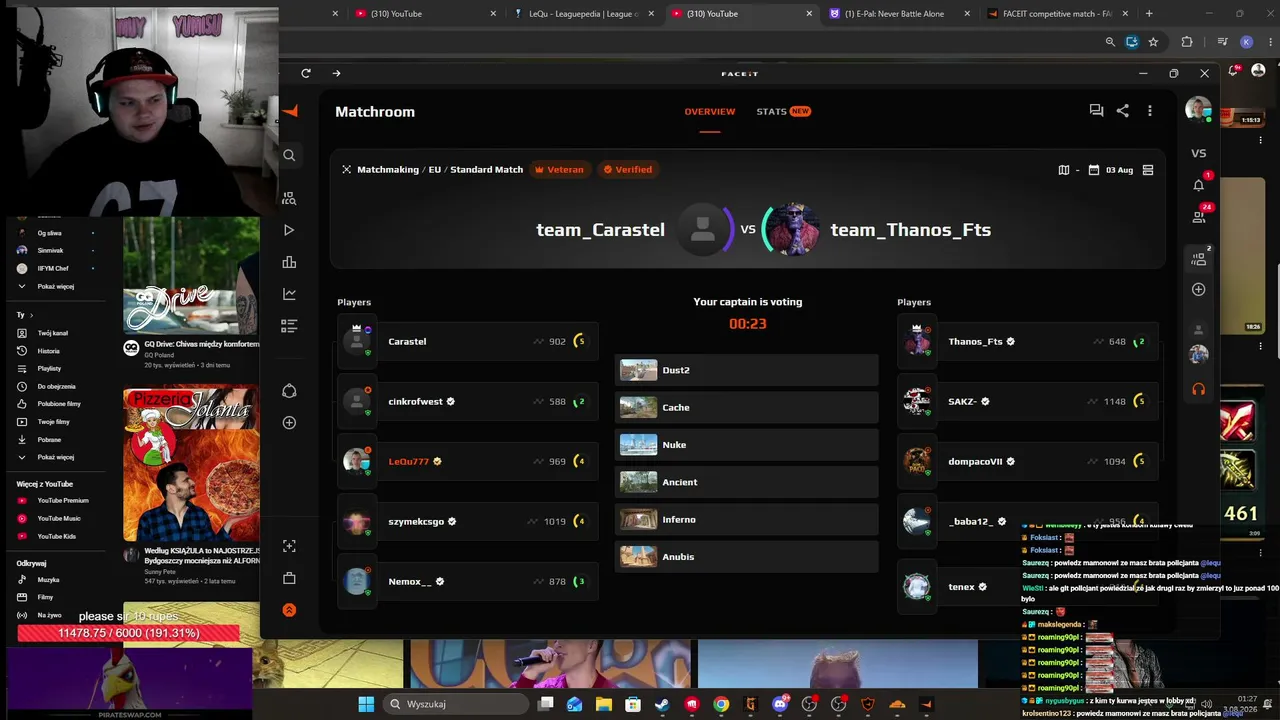Image resolution: width=1280 pixels, height=720 pixels.
Task: Click the orange upgrade chevron icon in sidebar
Action: click(289, 610)
